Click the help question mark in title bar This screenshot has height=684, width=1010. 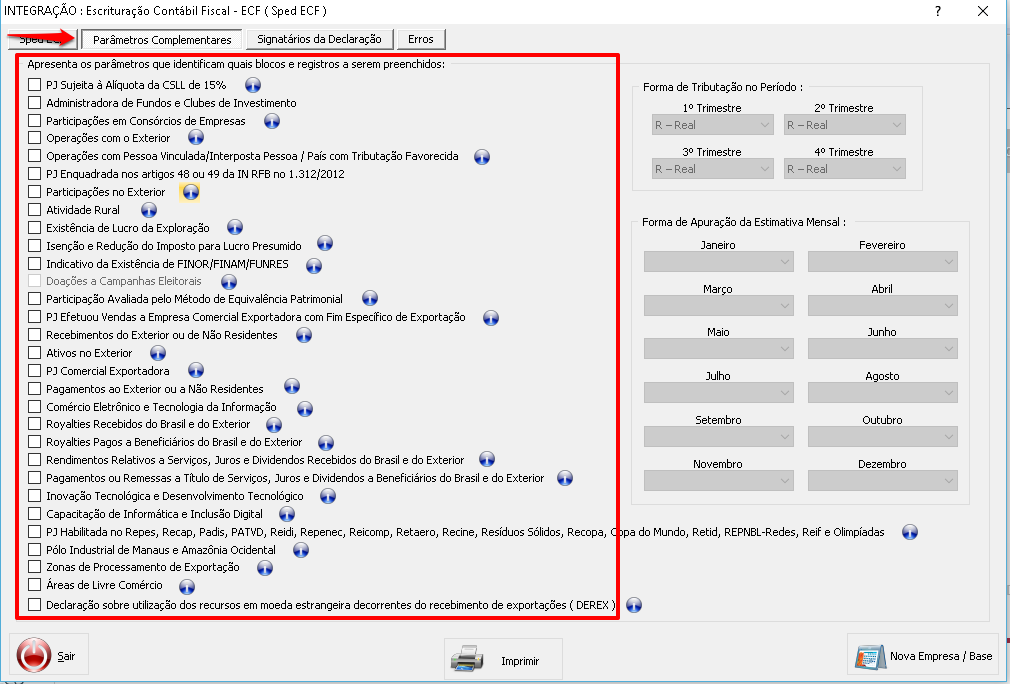(937, 11)
